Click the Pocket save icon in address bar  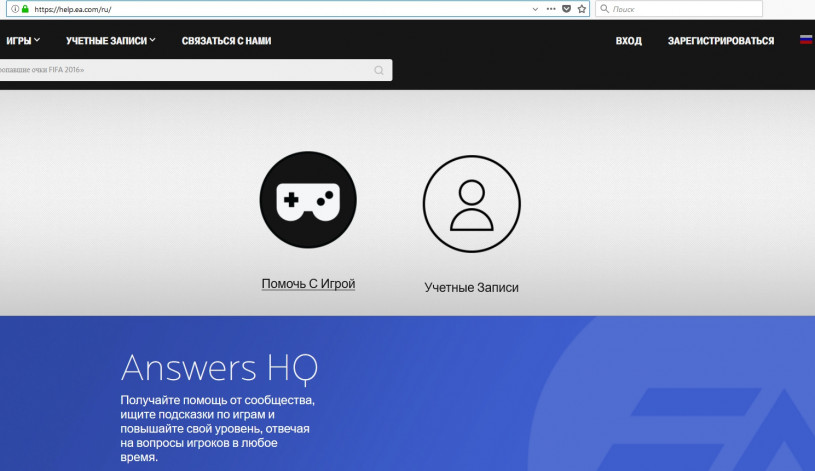coord(566,8)
